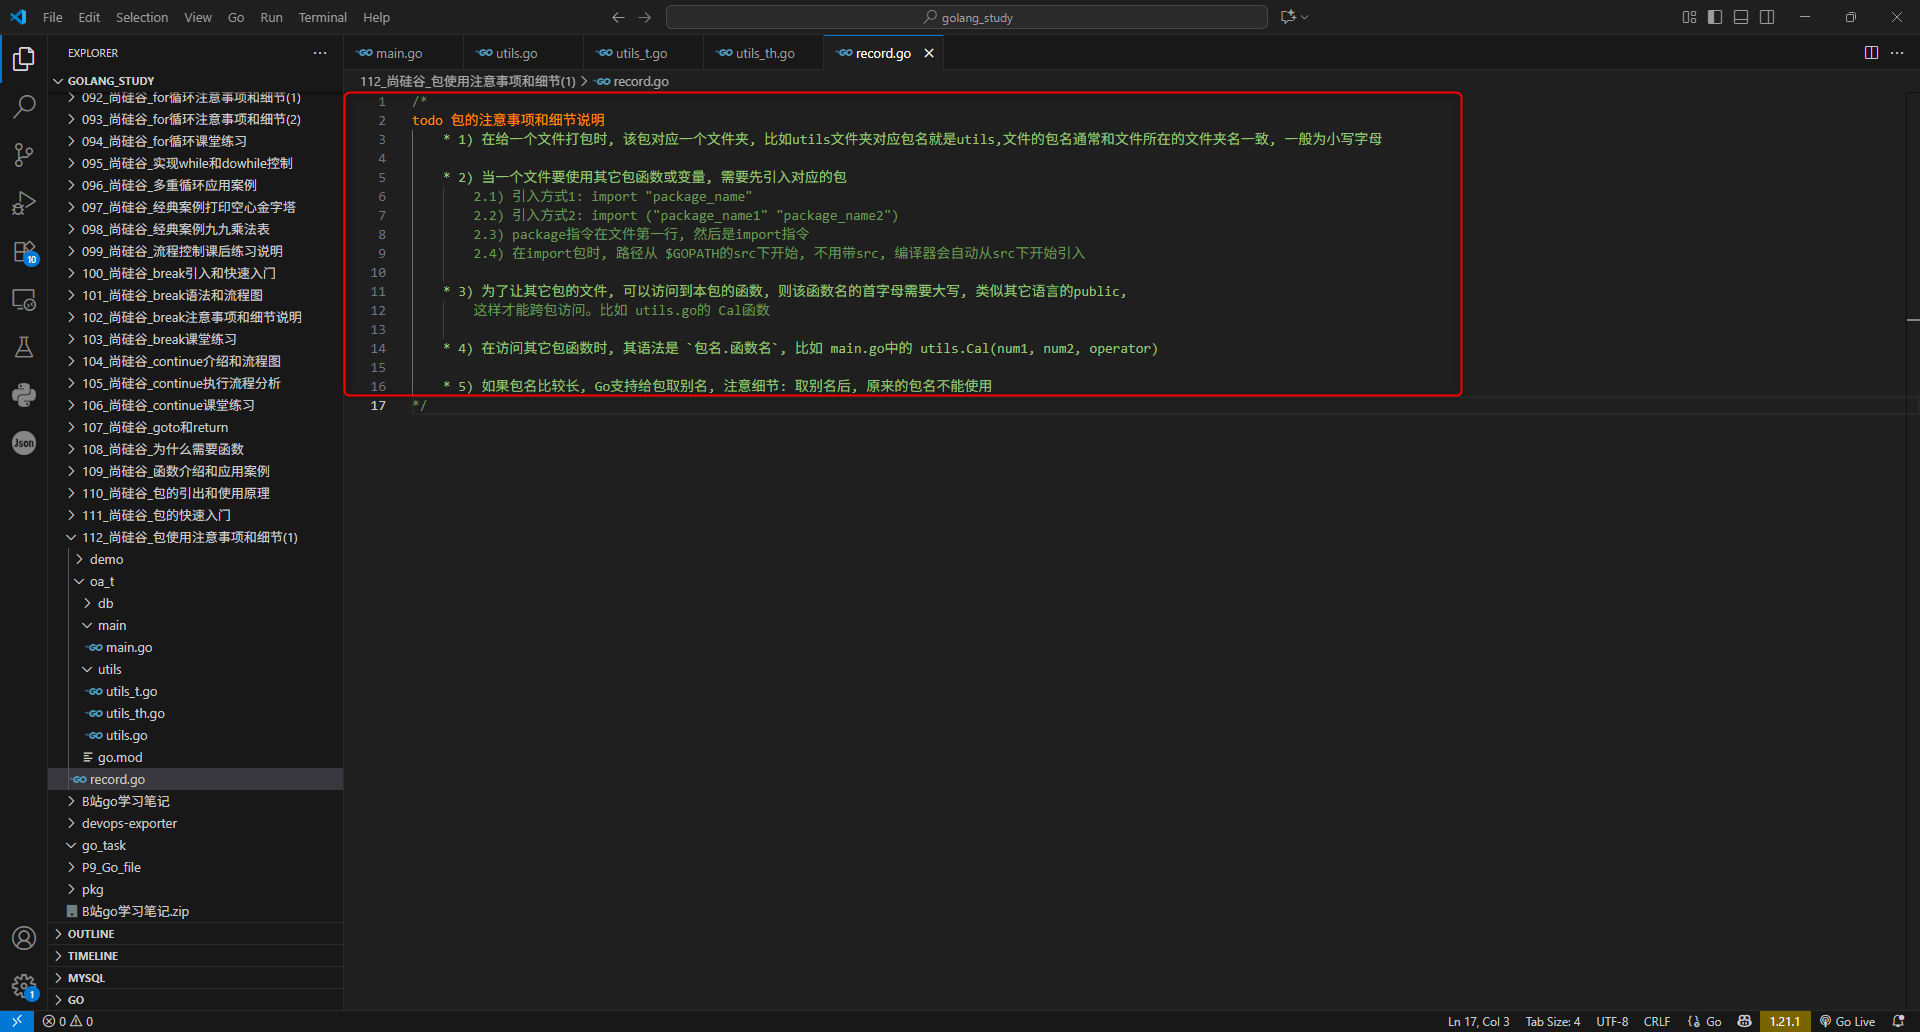Open main.go under the main folder
1920x1032 pixels.
pos(195,647)
